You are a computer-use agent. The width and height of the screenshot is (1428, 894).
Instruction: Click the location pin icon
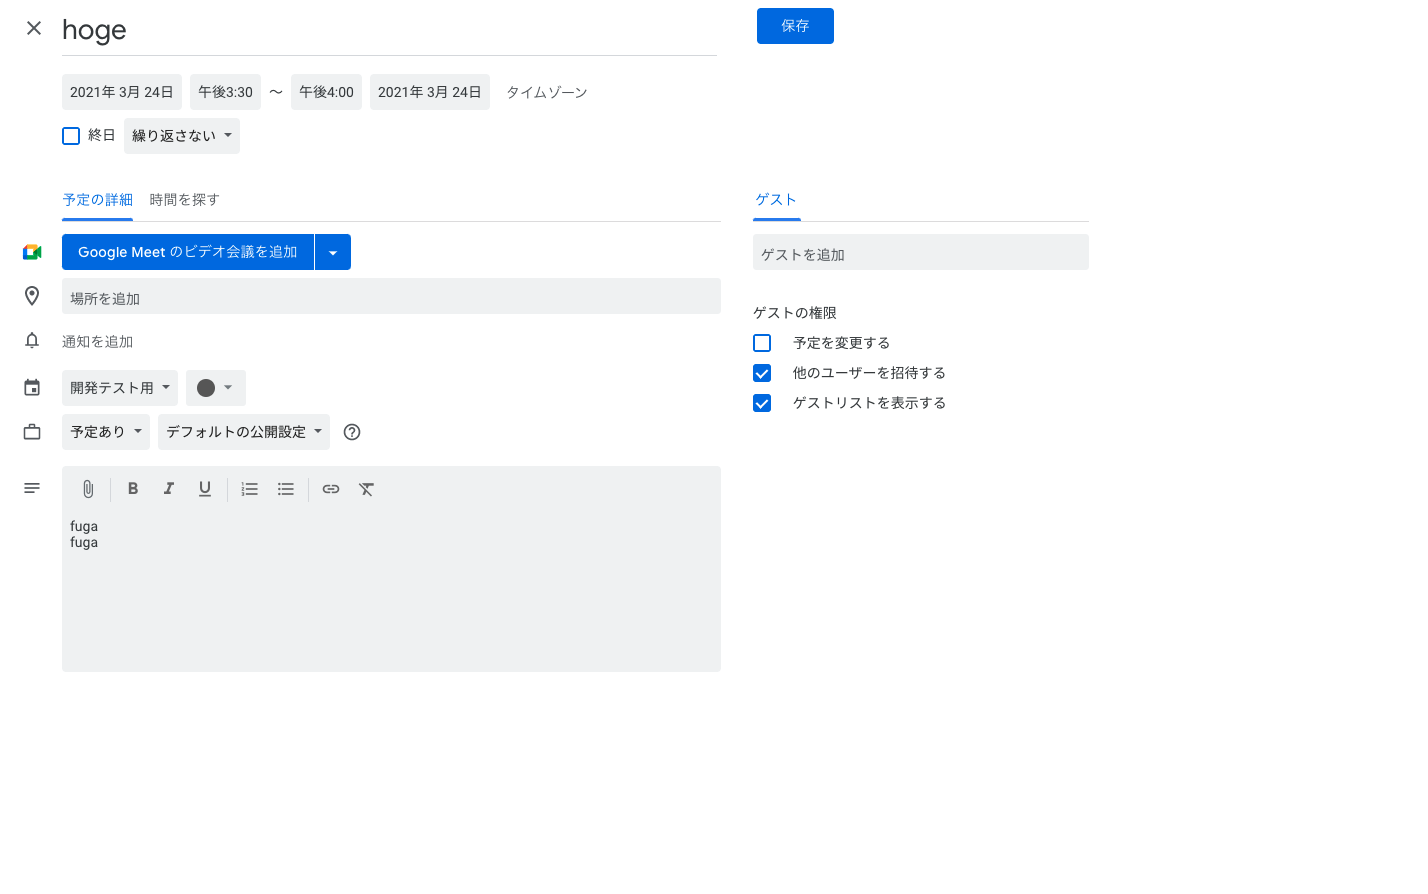pyautogui.click(x=32, y=296)
